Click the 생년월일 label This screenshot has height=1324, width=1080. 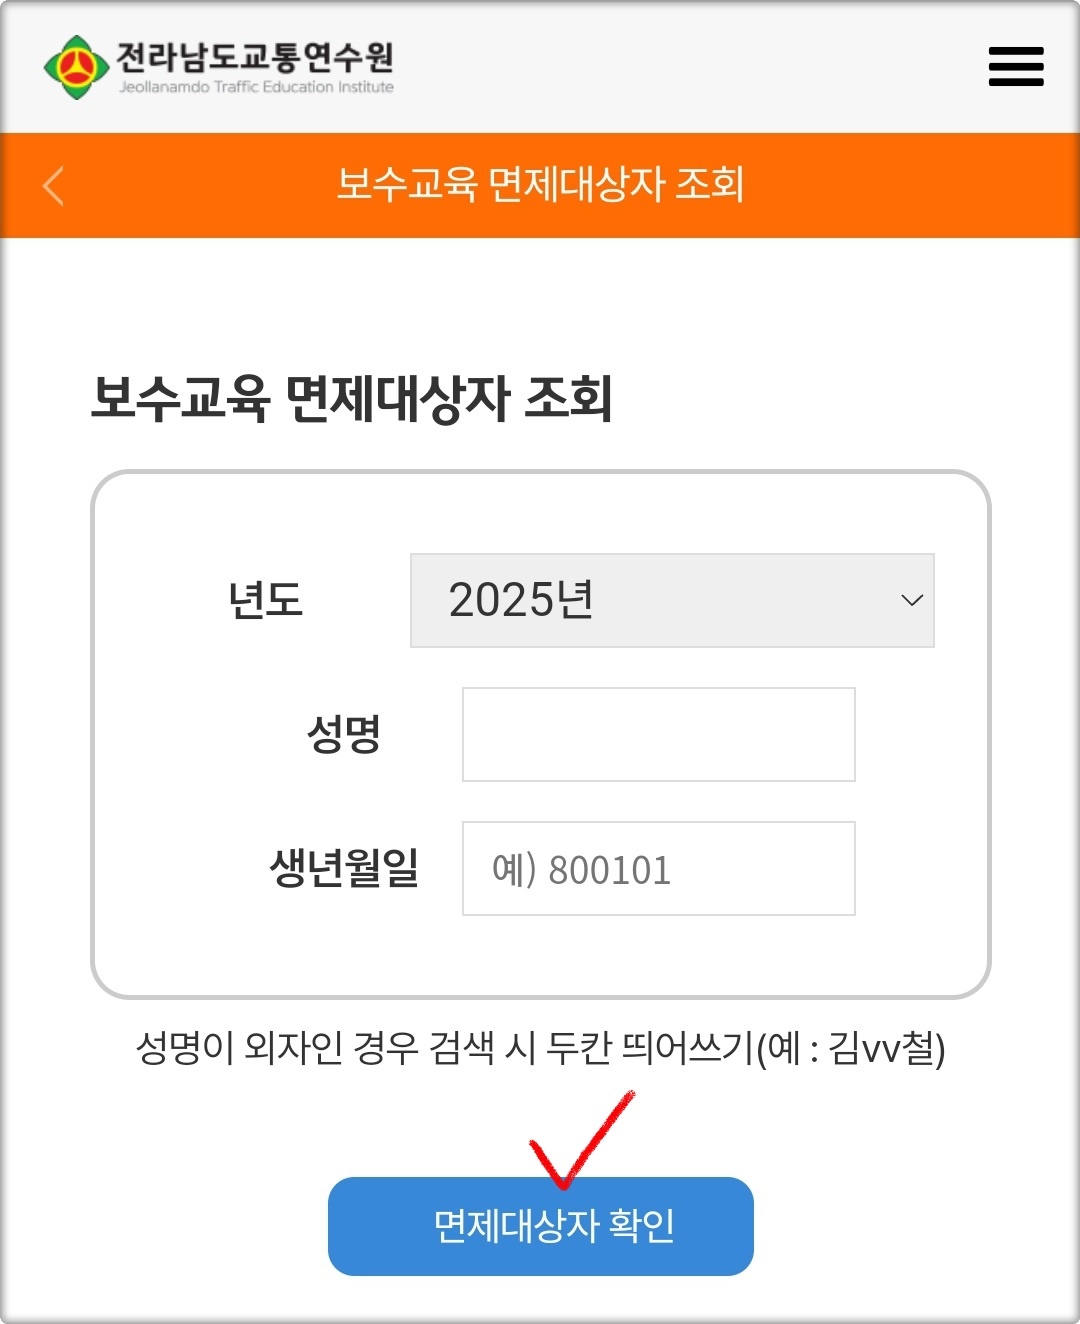(x=344, y=867)
